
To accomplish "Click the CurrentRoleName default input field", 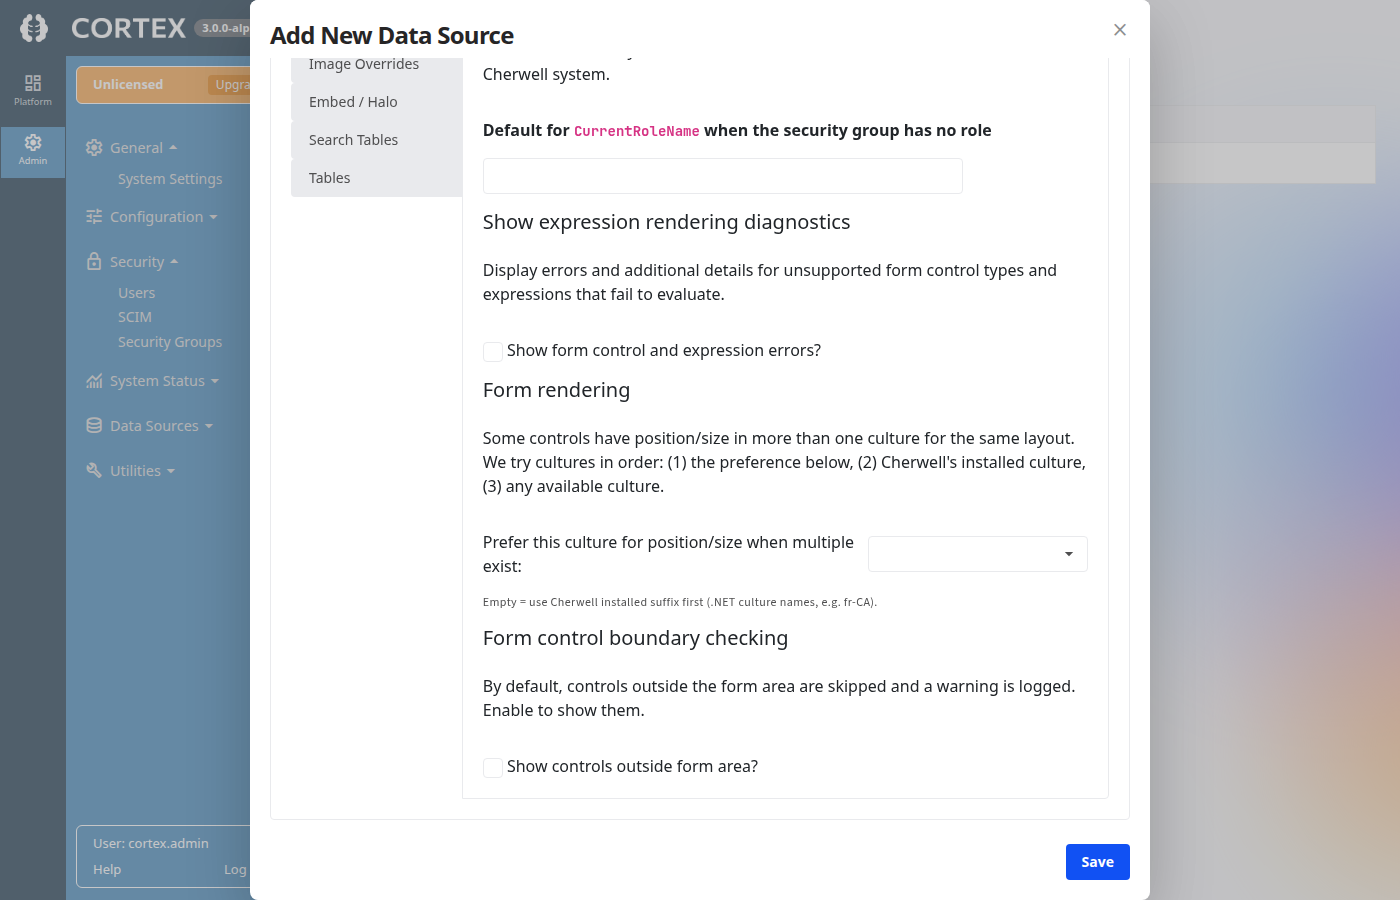I will pyautogui.click(x=722, y=175).
